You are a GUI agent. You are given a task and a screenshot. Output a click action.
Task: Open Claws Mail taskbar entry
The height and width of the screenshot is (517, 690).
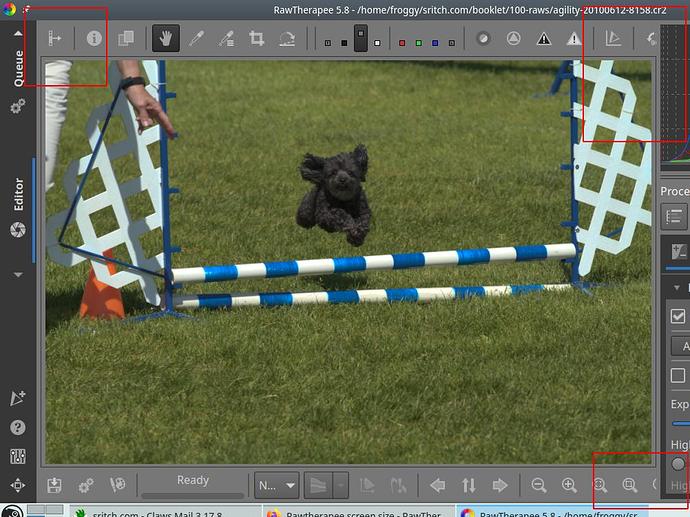[166, 511]
